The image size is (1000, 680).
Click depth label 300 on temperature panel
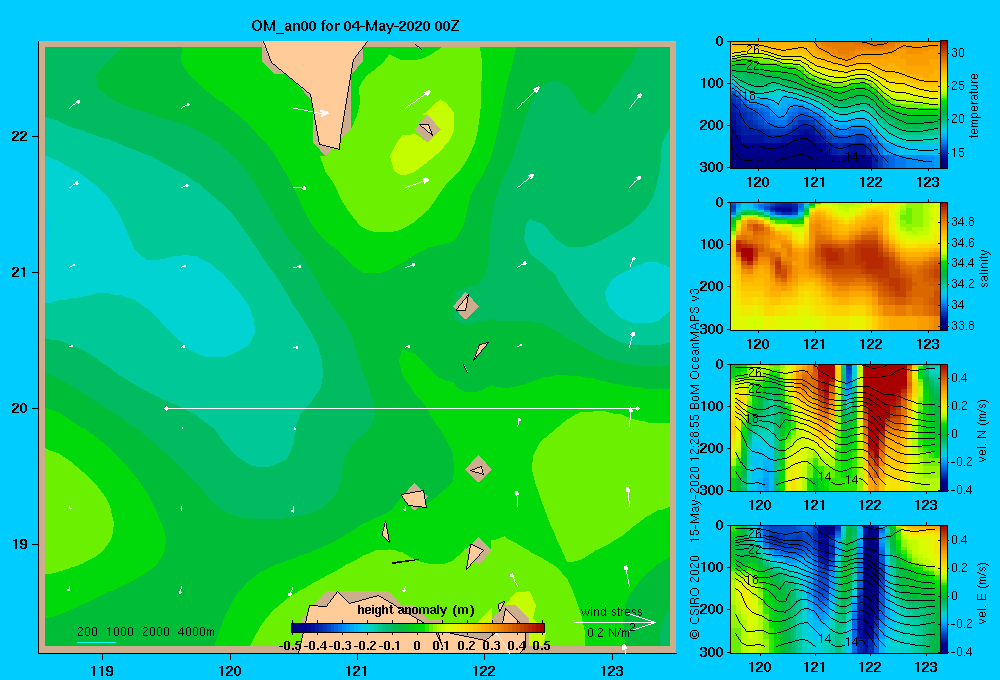[x=712, y=166]
